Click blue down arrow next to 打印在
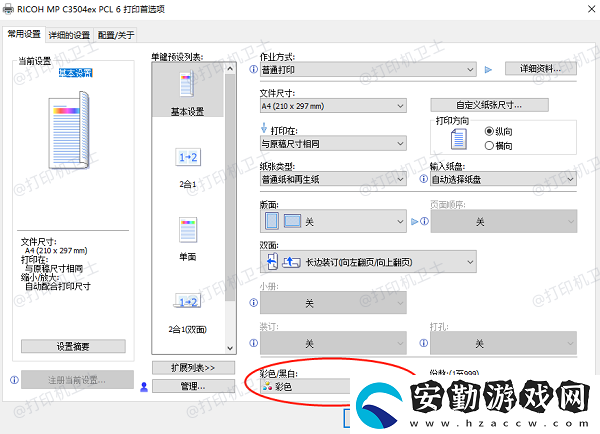Screen dimensions: 600x434 coord(264,128)
